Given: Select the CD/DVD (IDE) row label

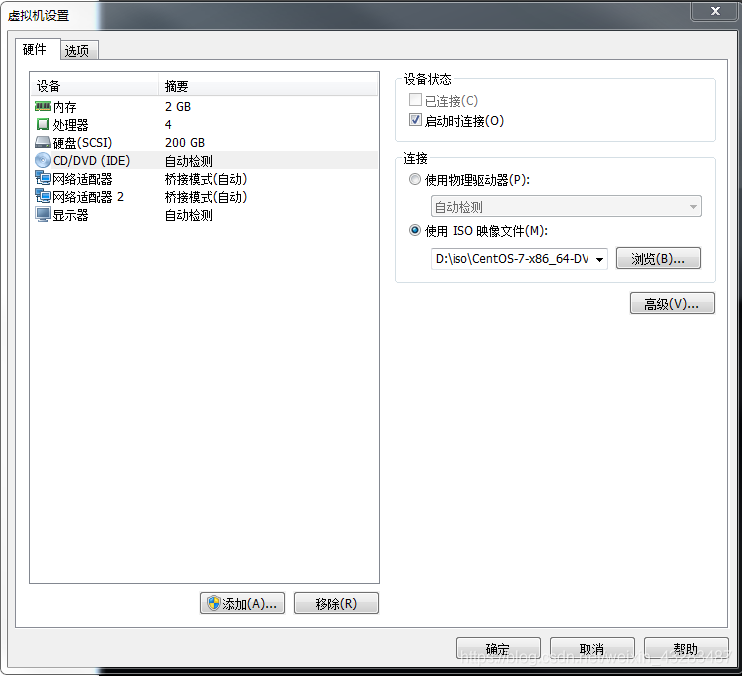Looking at the screenshot, I should click(x=91, y=161).
